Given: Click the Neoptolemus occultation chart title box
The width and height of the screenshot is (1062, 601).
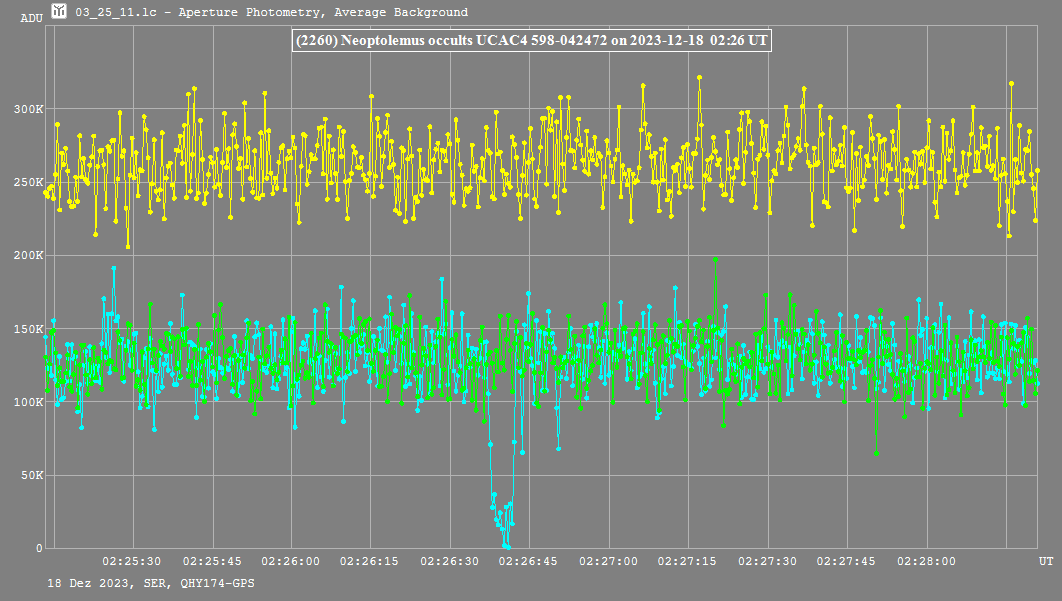Looking at the screenshot, I should point(531,41).
